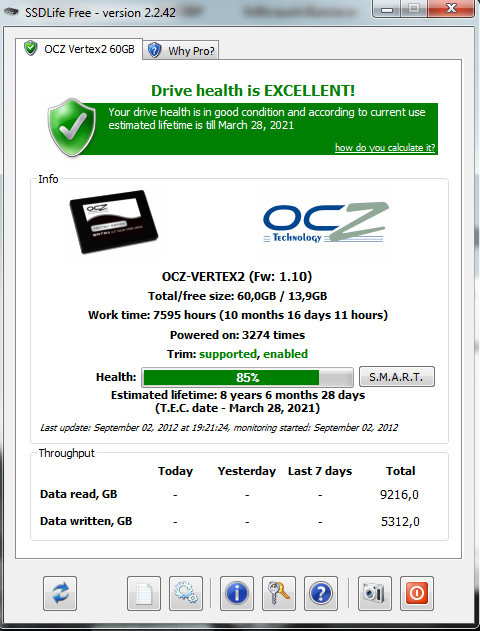Close the SSDLife window with the red X
This screenshot has width=480, height=631.
[x=451, y=8]
